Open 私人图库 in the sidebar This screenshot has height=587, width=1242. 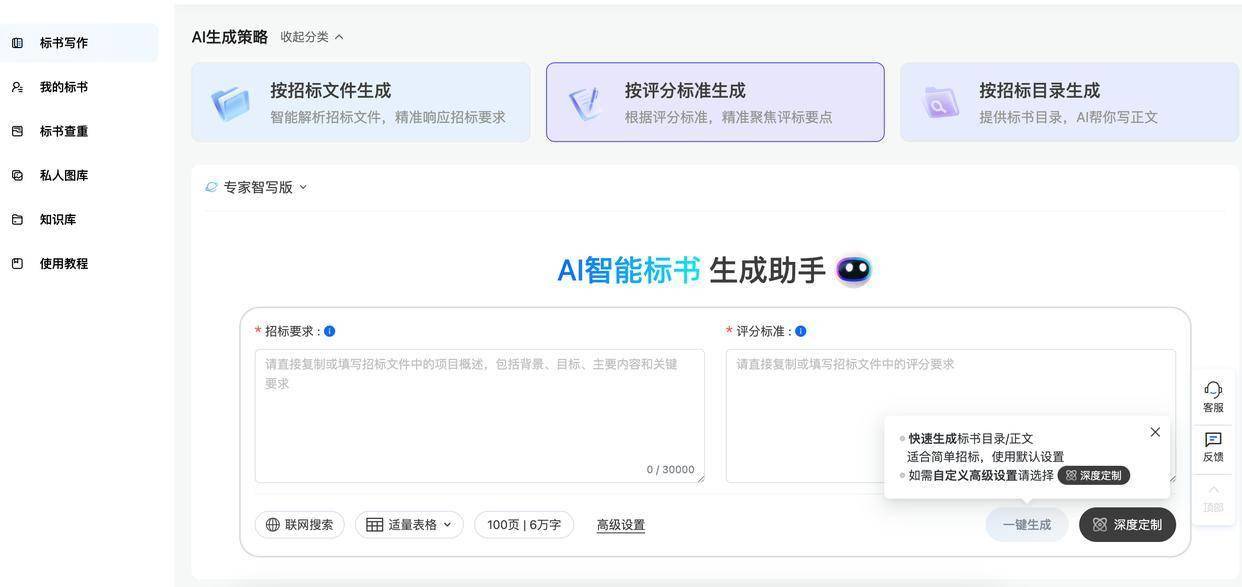[64, 176]
